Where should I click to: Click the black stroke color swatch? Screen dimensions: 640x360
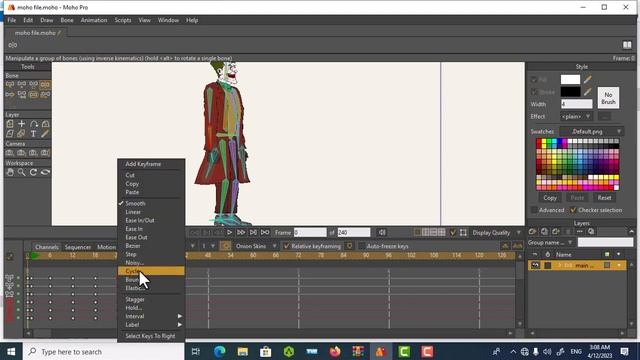click(570, 92)
